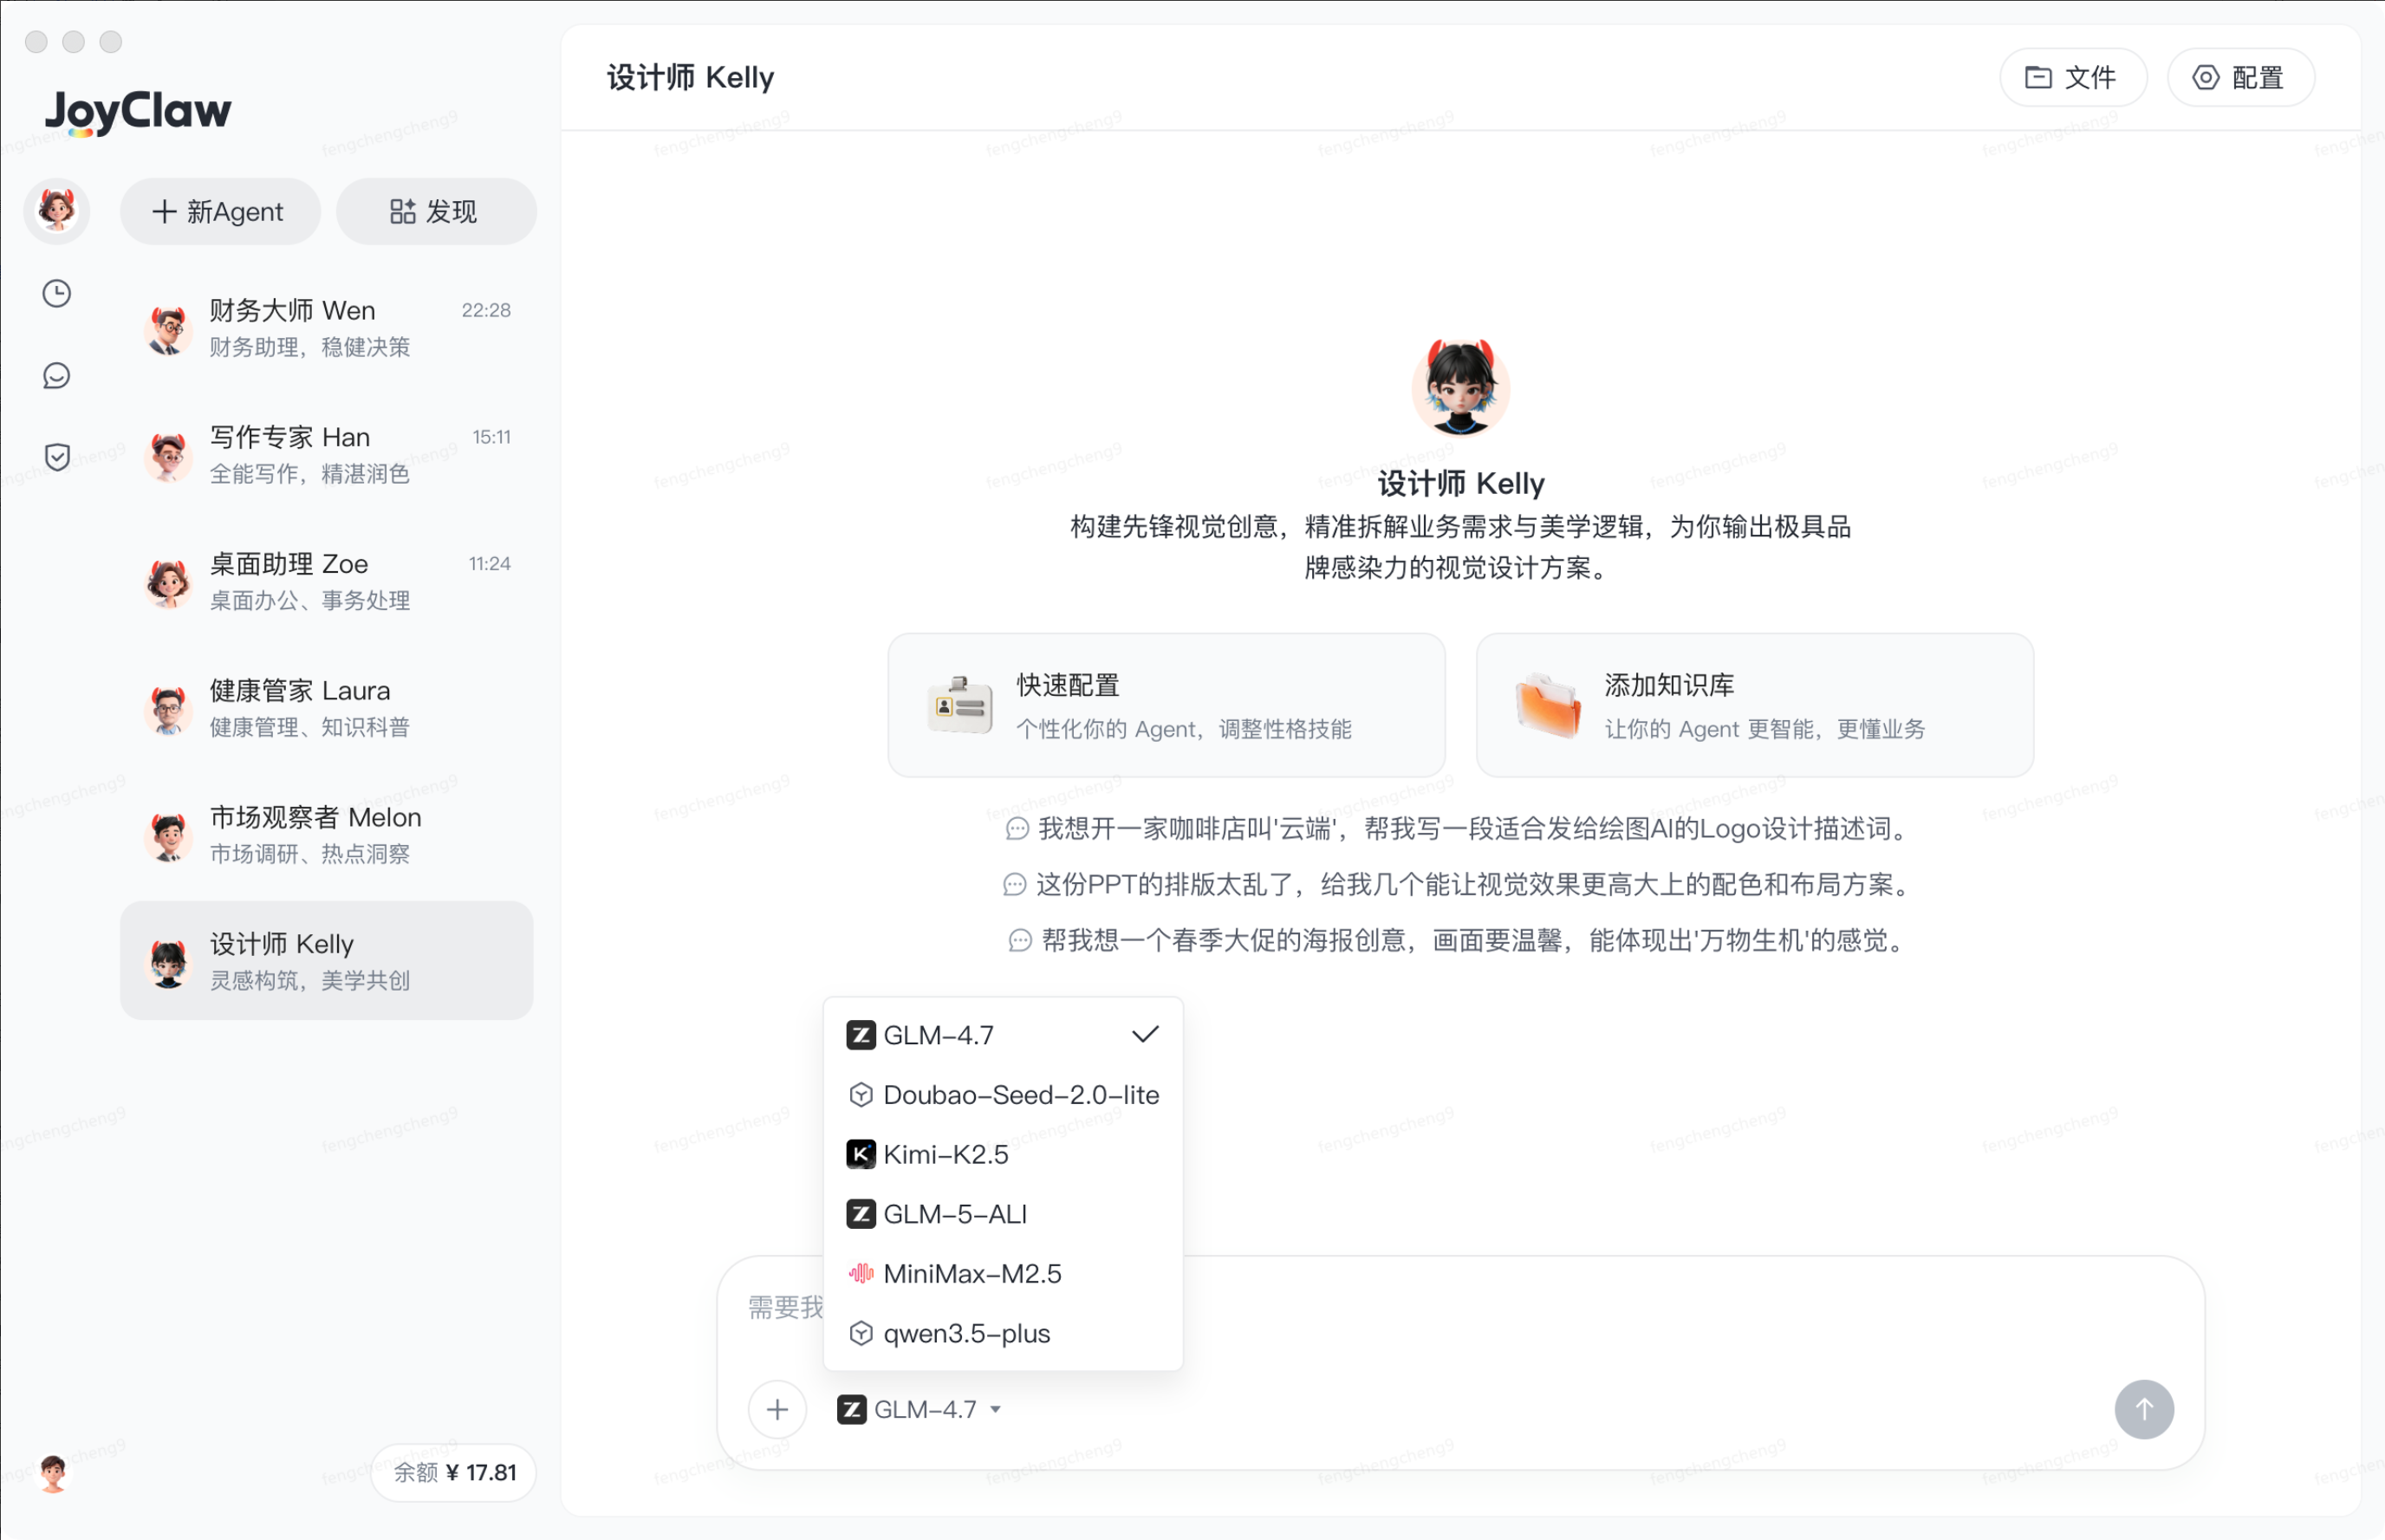
Task: Choose the PPT layout prompt suggestion
Action: 1460,884
